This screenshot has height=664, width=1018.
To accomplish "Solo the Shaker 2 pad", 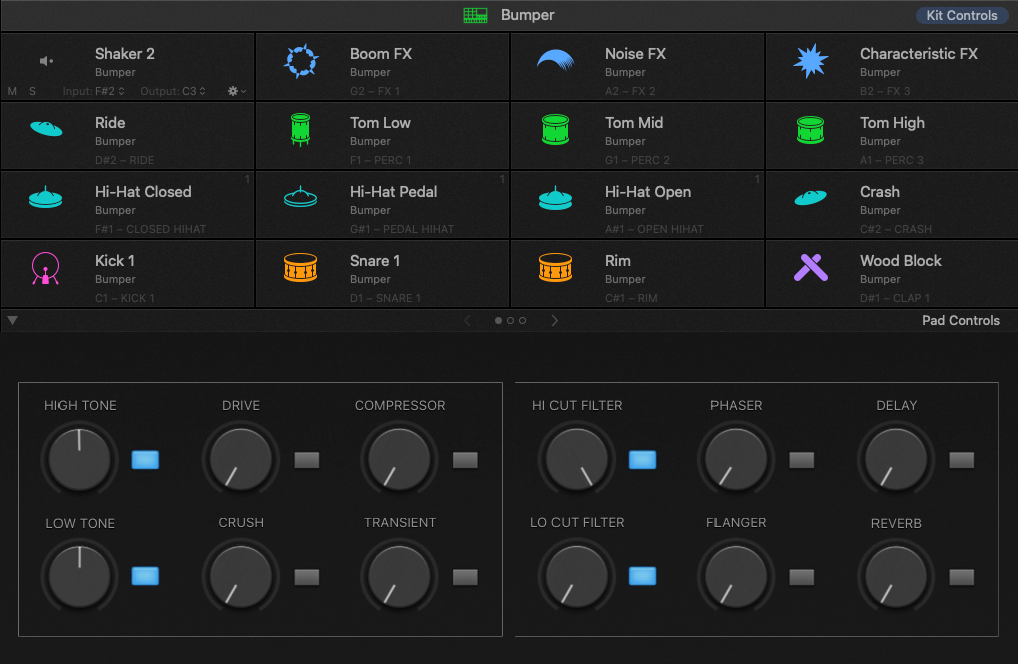I will pos(32,92).
